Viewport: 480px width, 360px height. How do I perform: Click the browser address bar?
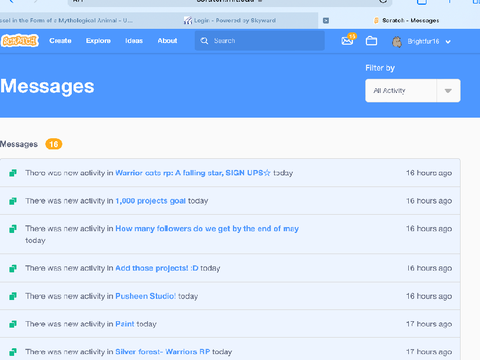230,3
